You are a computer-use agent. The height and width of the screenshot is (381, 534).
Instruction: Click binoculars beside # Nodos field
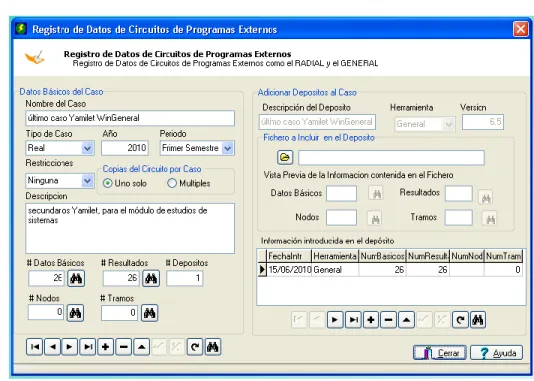[75, 313]
